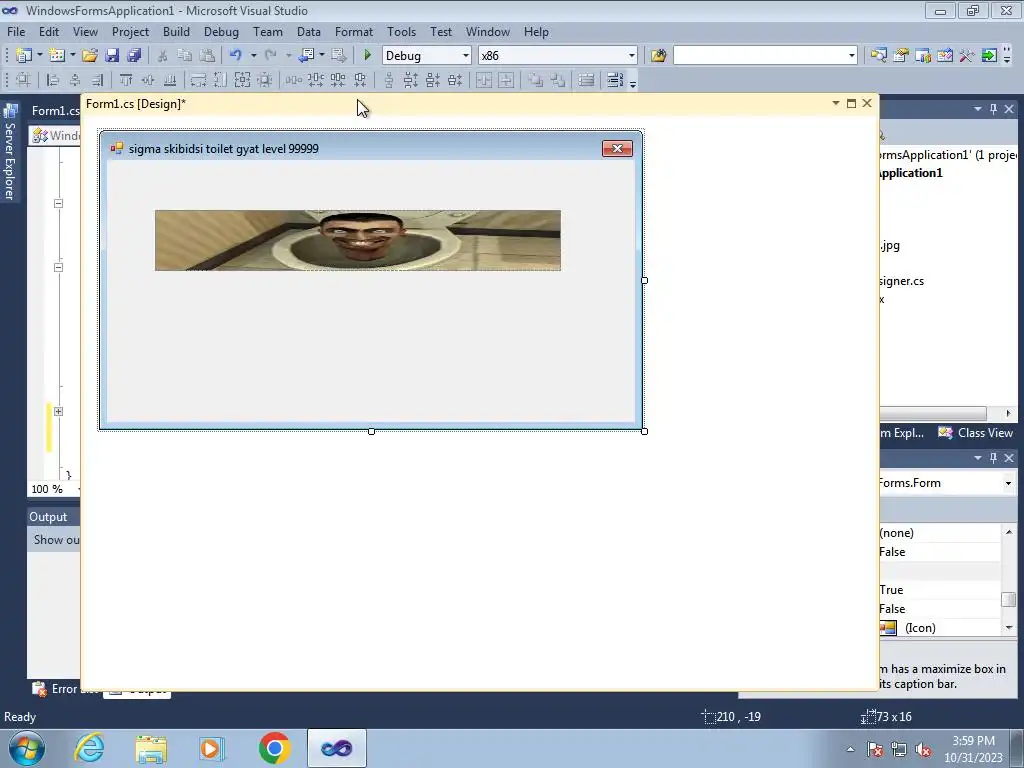Viewport: 1024px width, 768px height.
Task: Open the File menu
Action: [x=16, y=31]
